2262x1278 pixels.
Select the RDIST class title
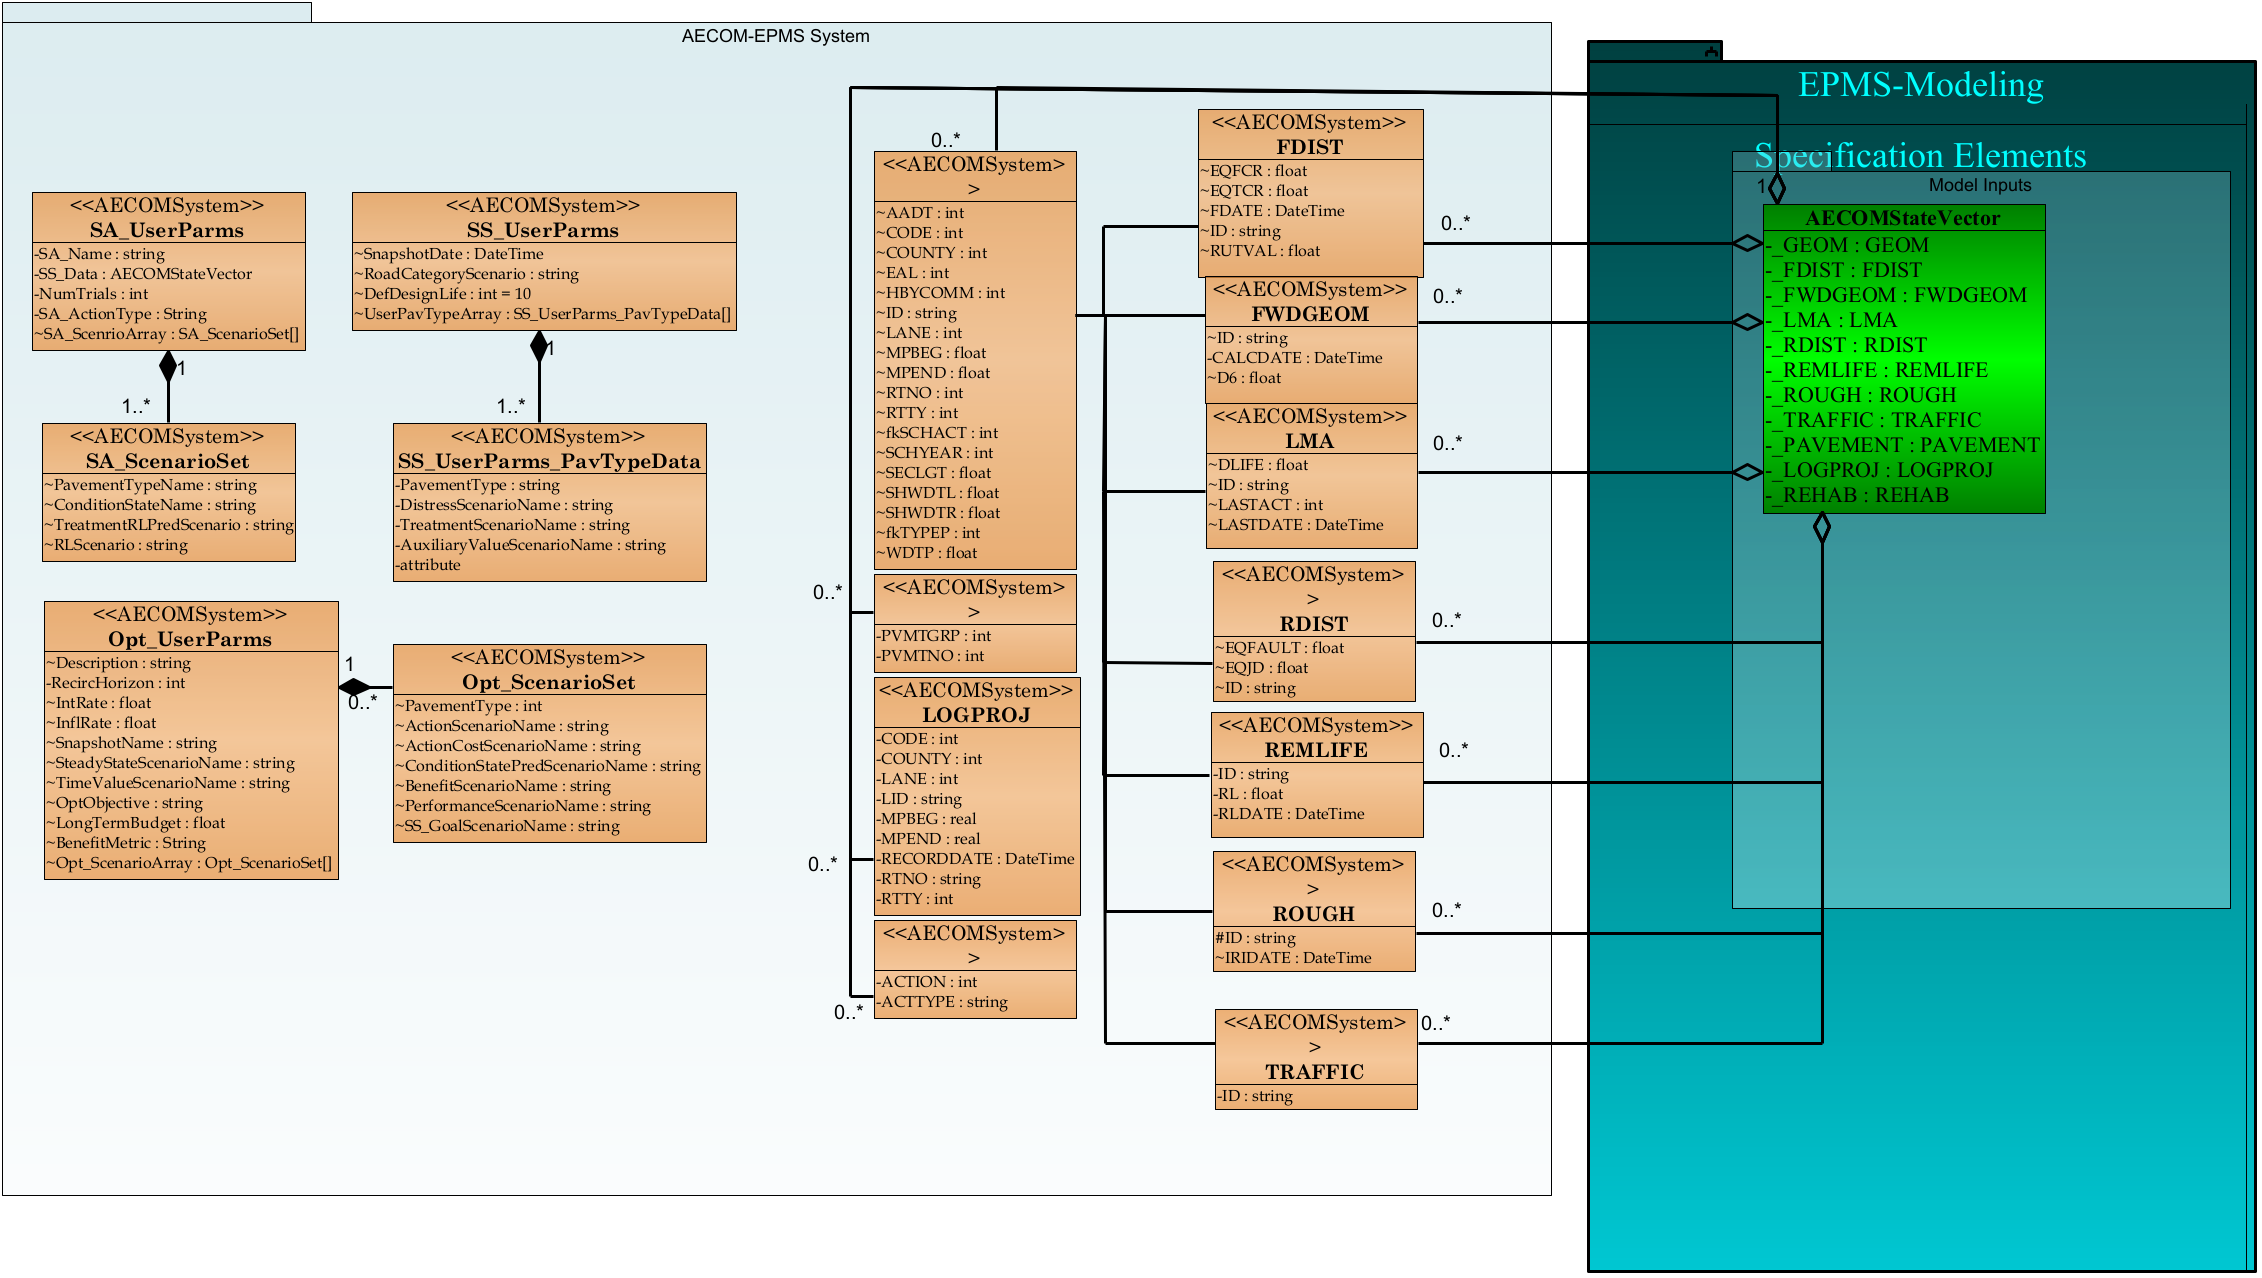pyautogui.click(x=1314, y=624)
